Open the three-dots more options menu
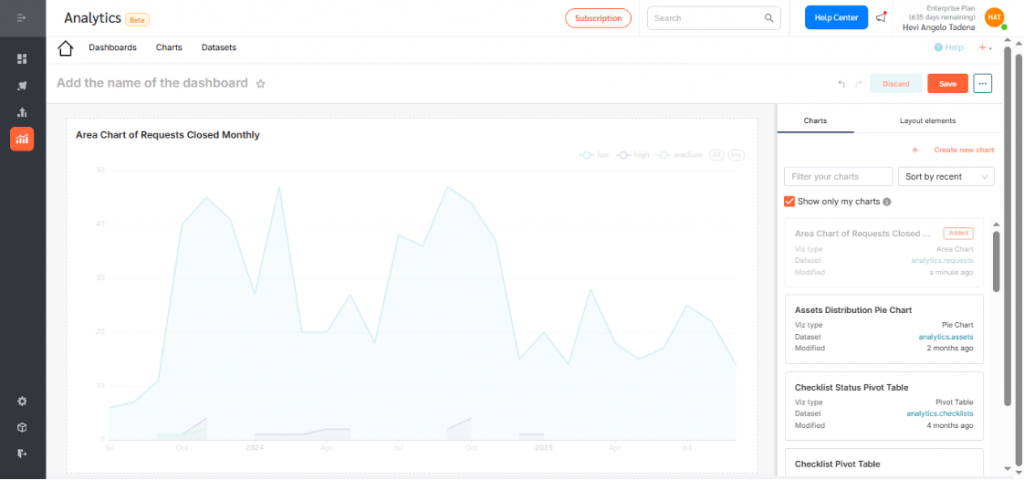 tap(982, 84)
